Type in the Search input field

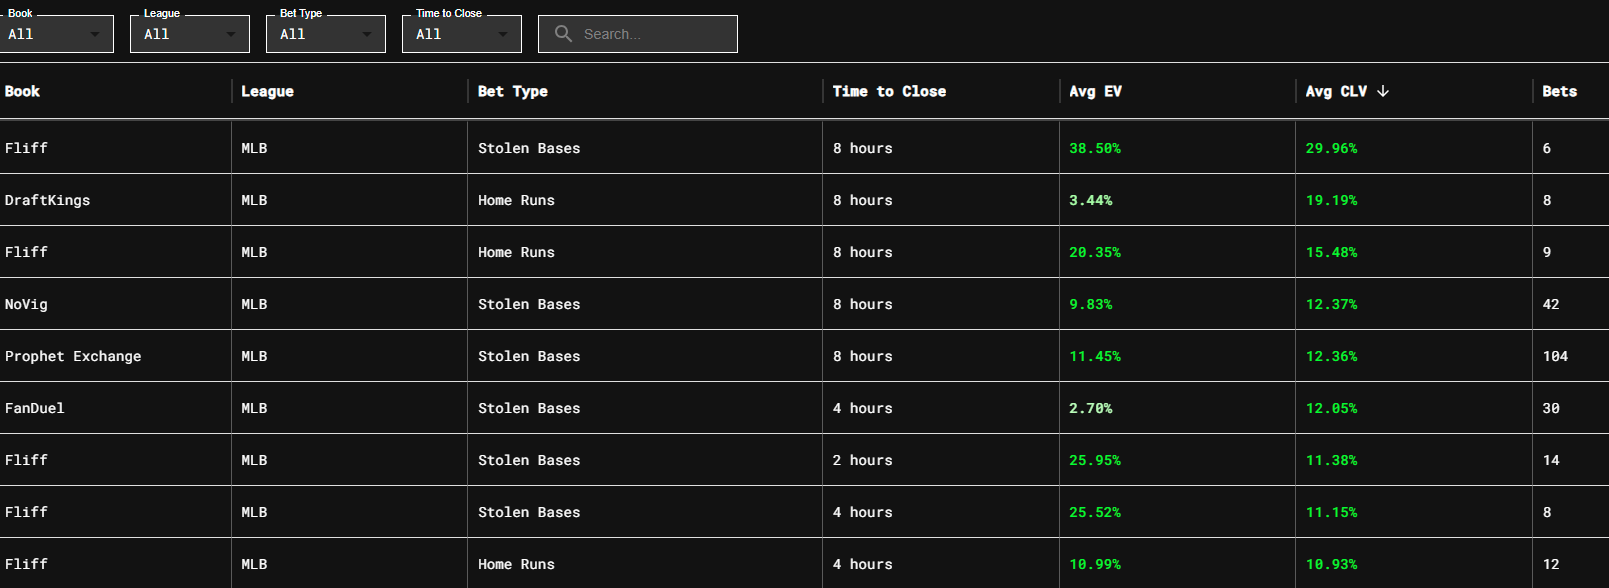click(x=655, y=34)
